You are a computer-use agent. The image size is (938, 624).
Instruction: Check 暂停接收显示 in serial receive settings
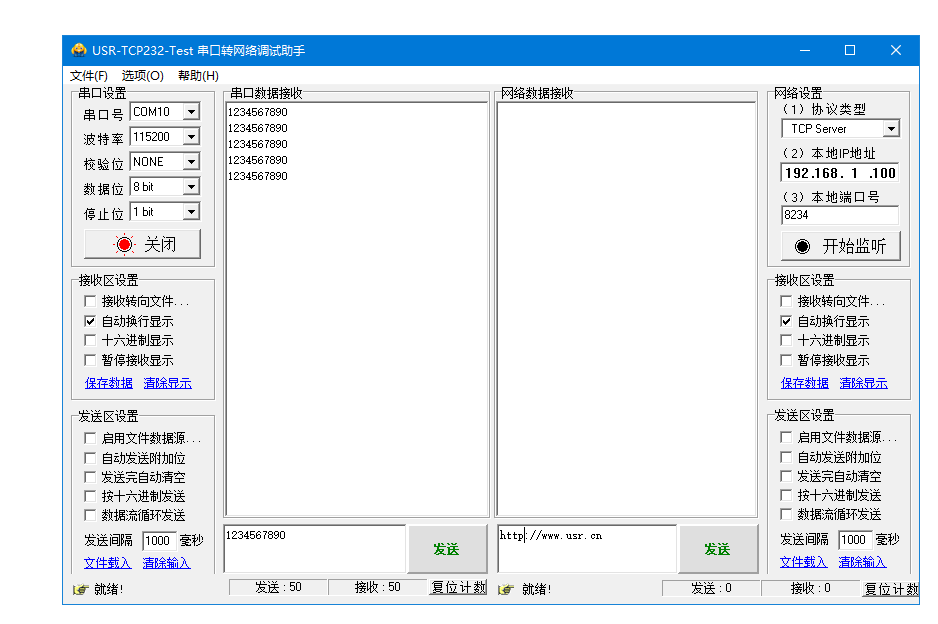pyautogui.click(x=91, y=360)
